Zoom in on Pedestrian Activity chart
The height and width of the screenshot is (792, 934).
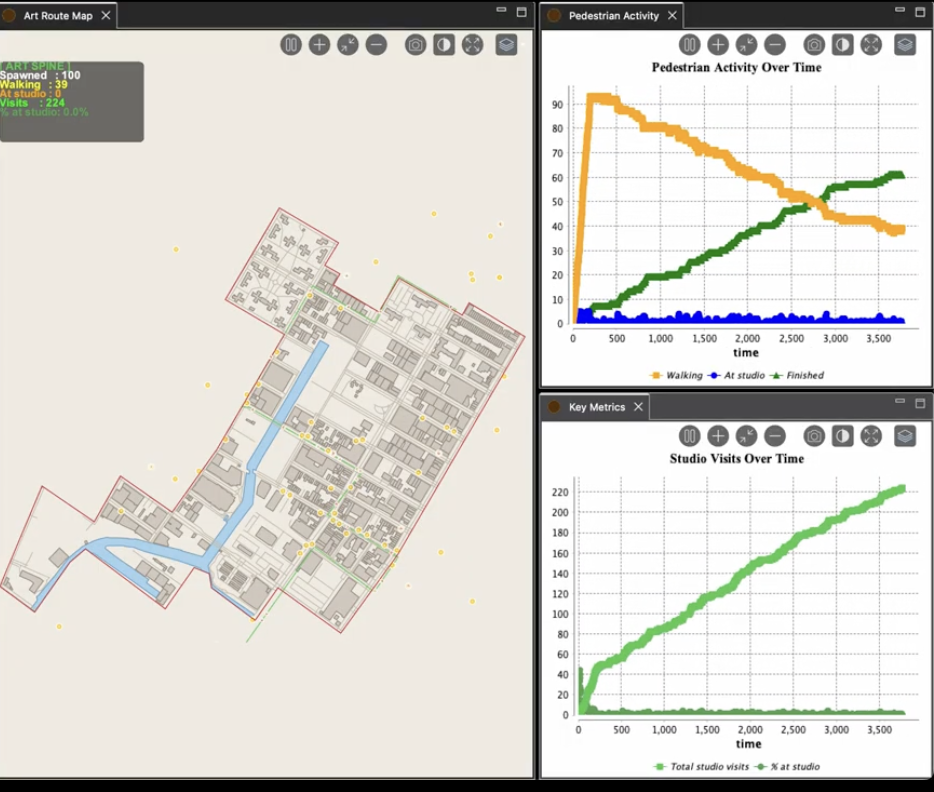(718, 45)
